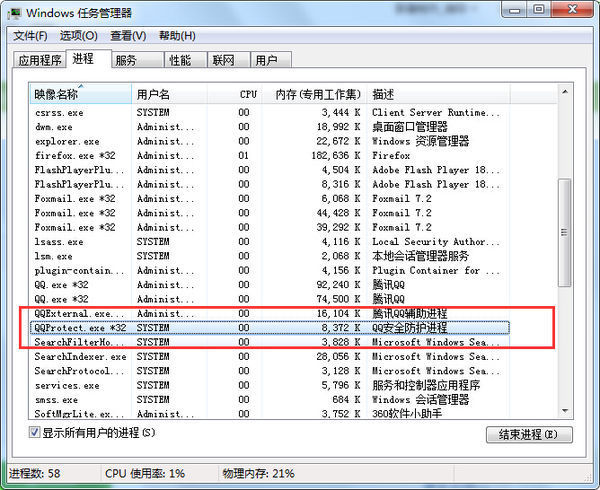Click the 结束进程(E) button
600x490 pixels.
click(529, 435)
